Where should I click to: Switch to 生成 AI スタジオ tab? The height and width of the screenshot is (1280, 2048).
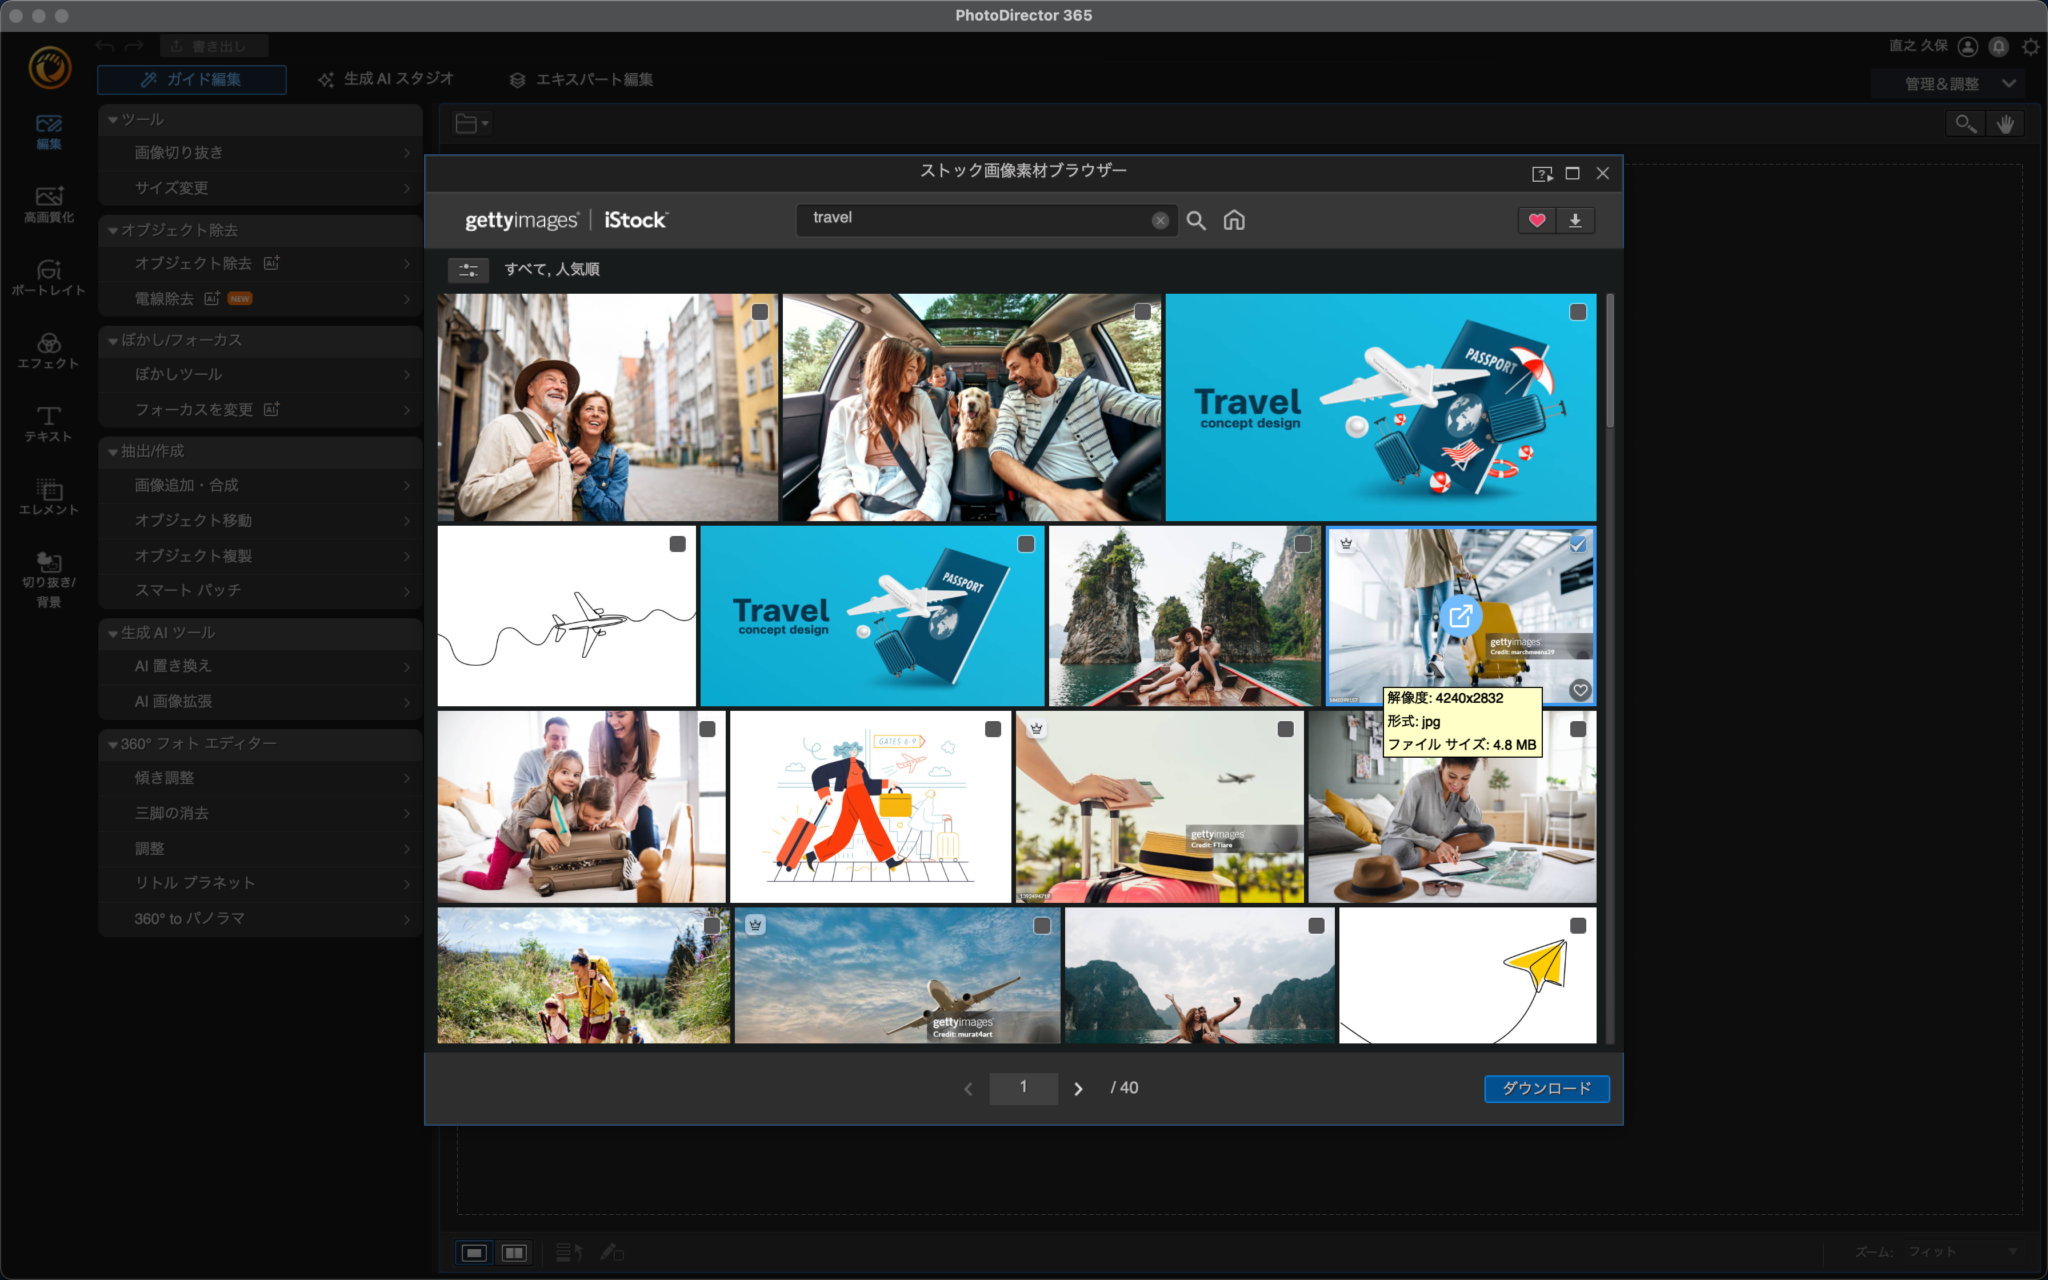pos(386,79)
